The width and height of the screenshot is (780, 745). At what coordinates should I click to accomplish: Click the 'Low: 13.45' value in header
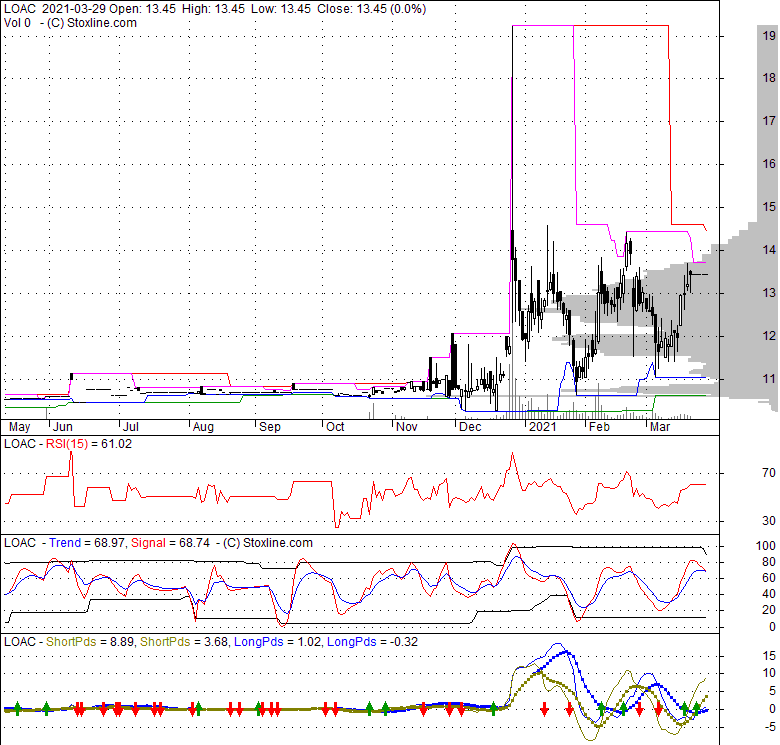[281, 9]
